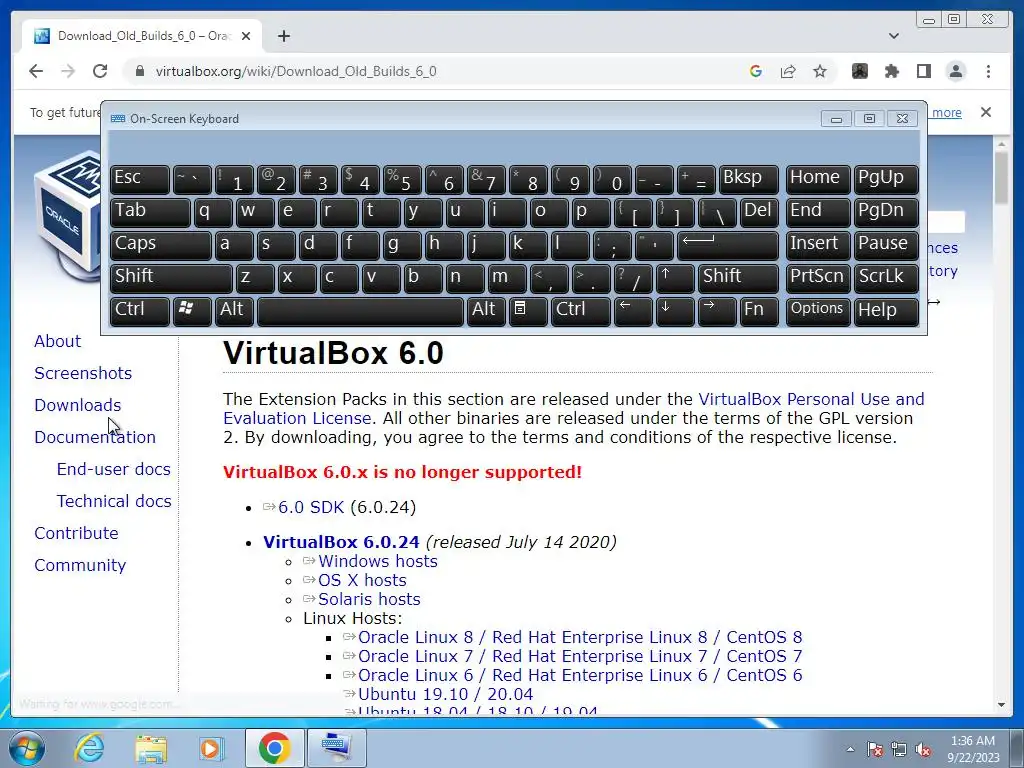Open VirtualBox Personal Use and Evaluation License
Image resolution: width=1024 pixels, height=768 pixels.
pyautogui.click(x=573, y=408)
